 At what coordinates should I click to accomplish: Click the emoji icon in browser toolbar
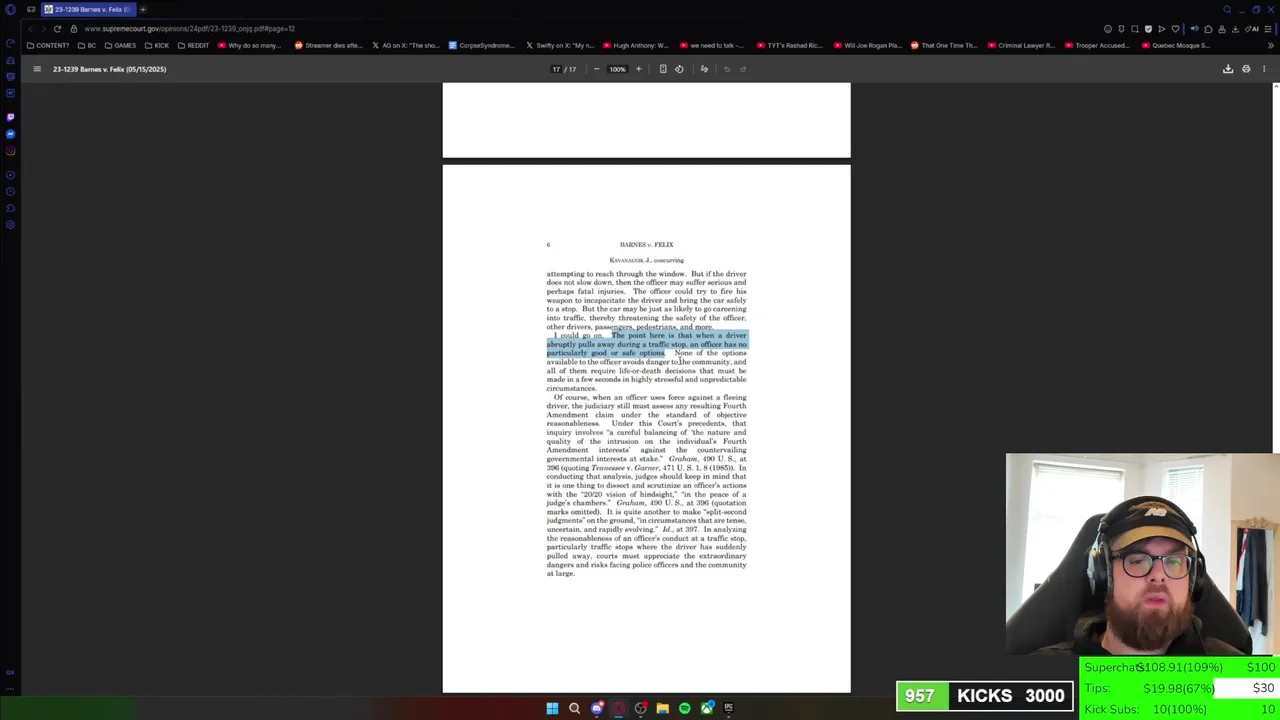[1107, 29]
